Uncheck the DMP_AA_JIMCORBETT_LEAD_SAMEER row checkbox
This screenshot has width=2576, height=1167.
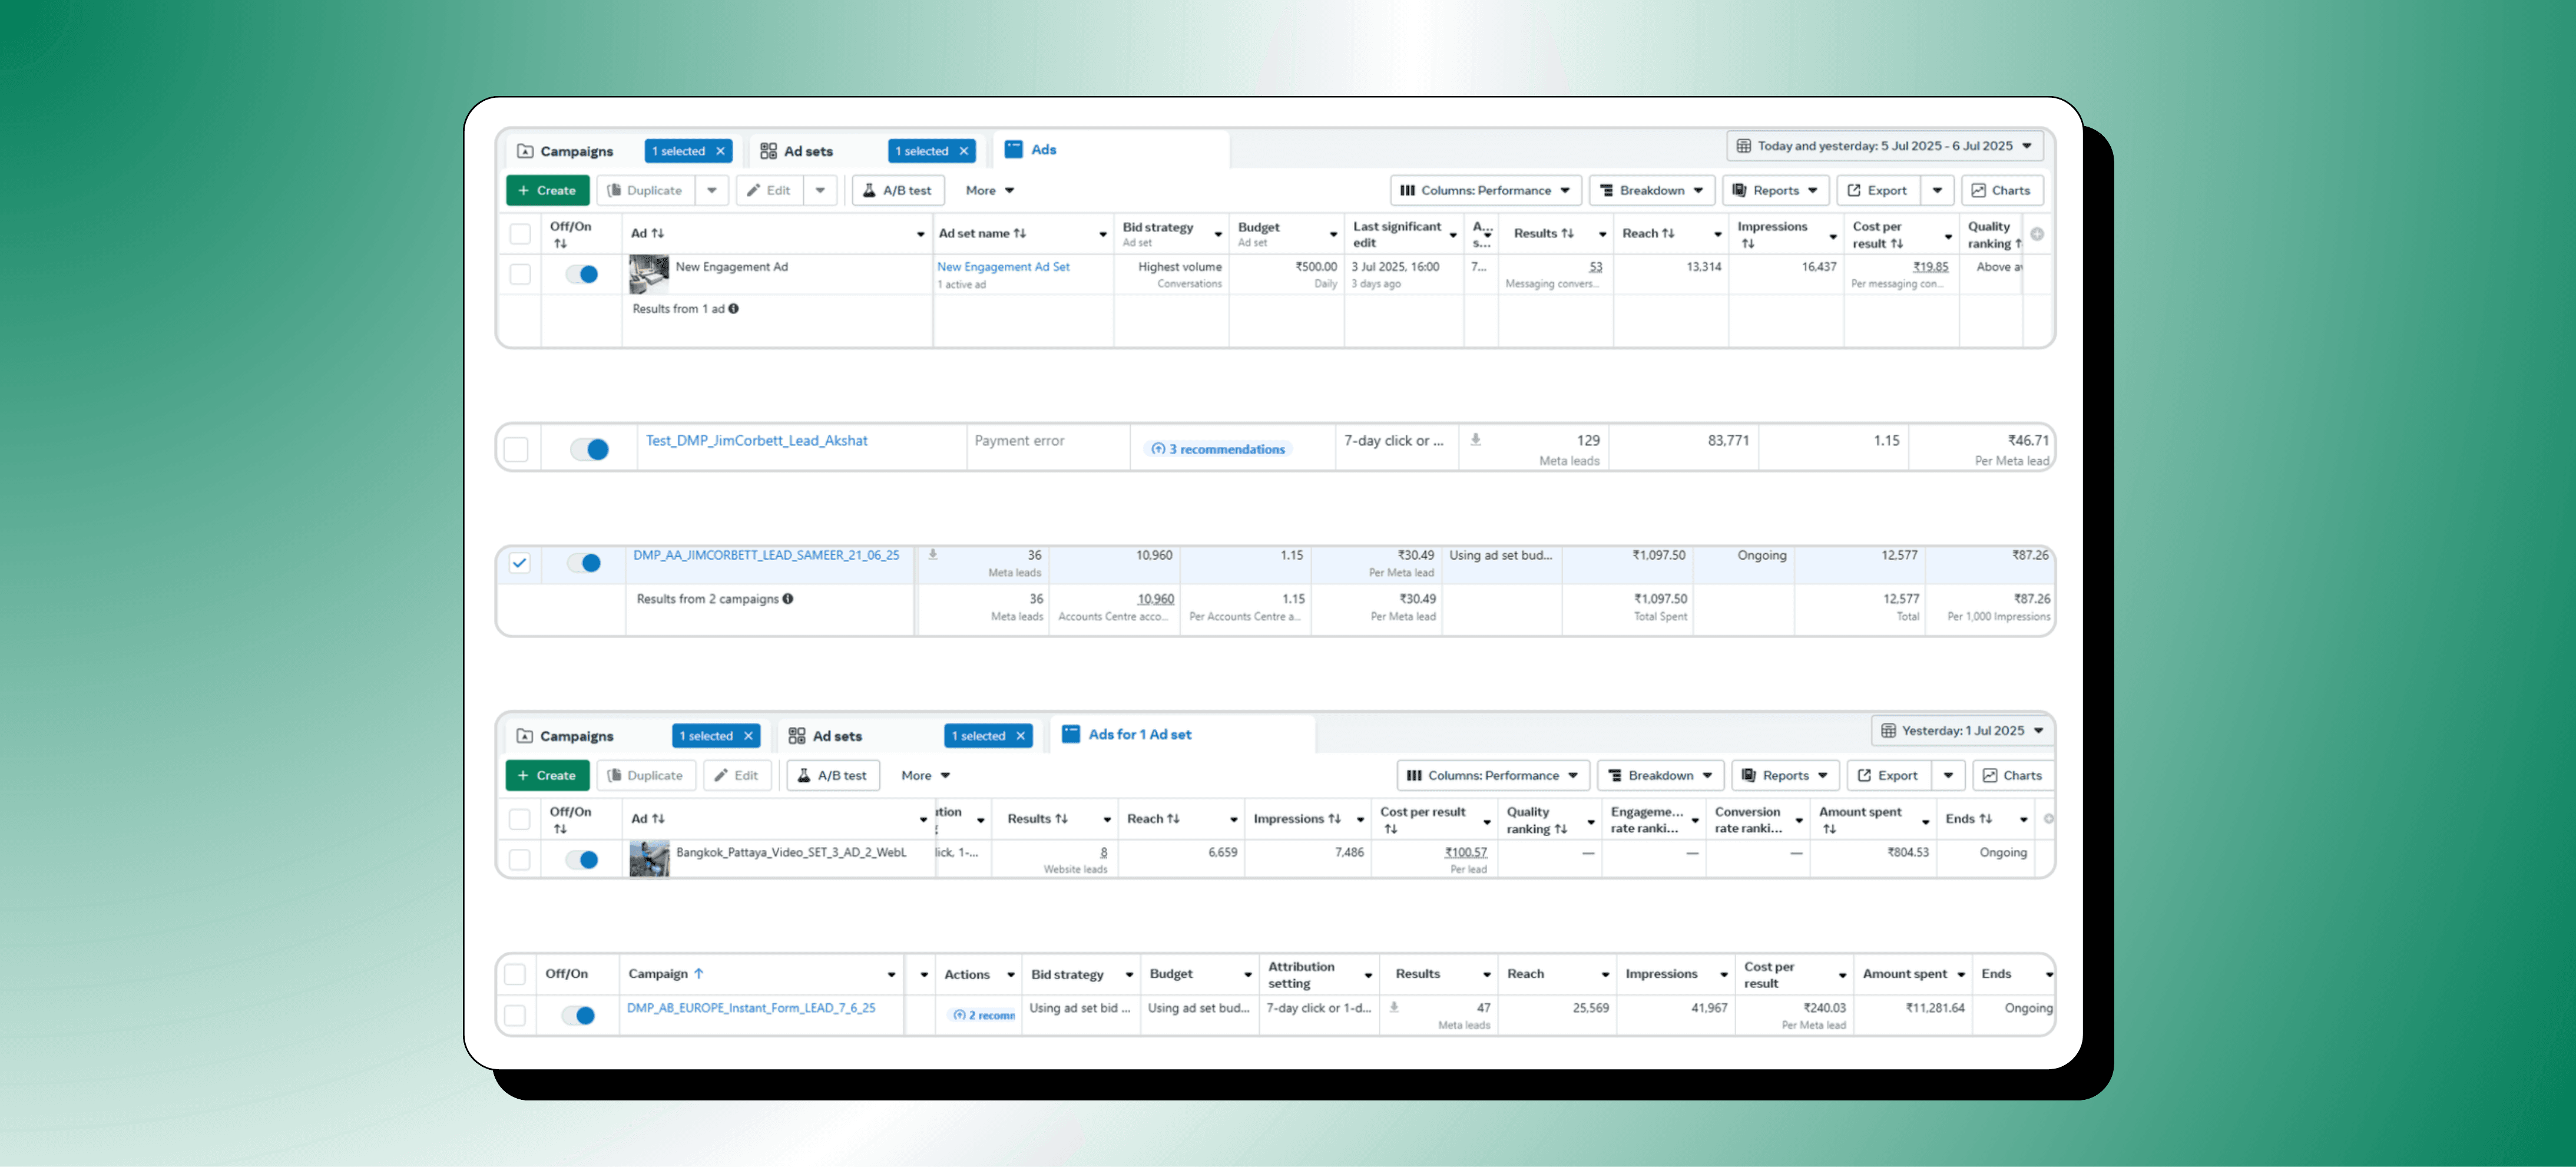519,563
